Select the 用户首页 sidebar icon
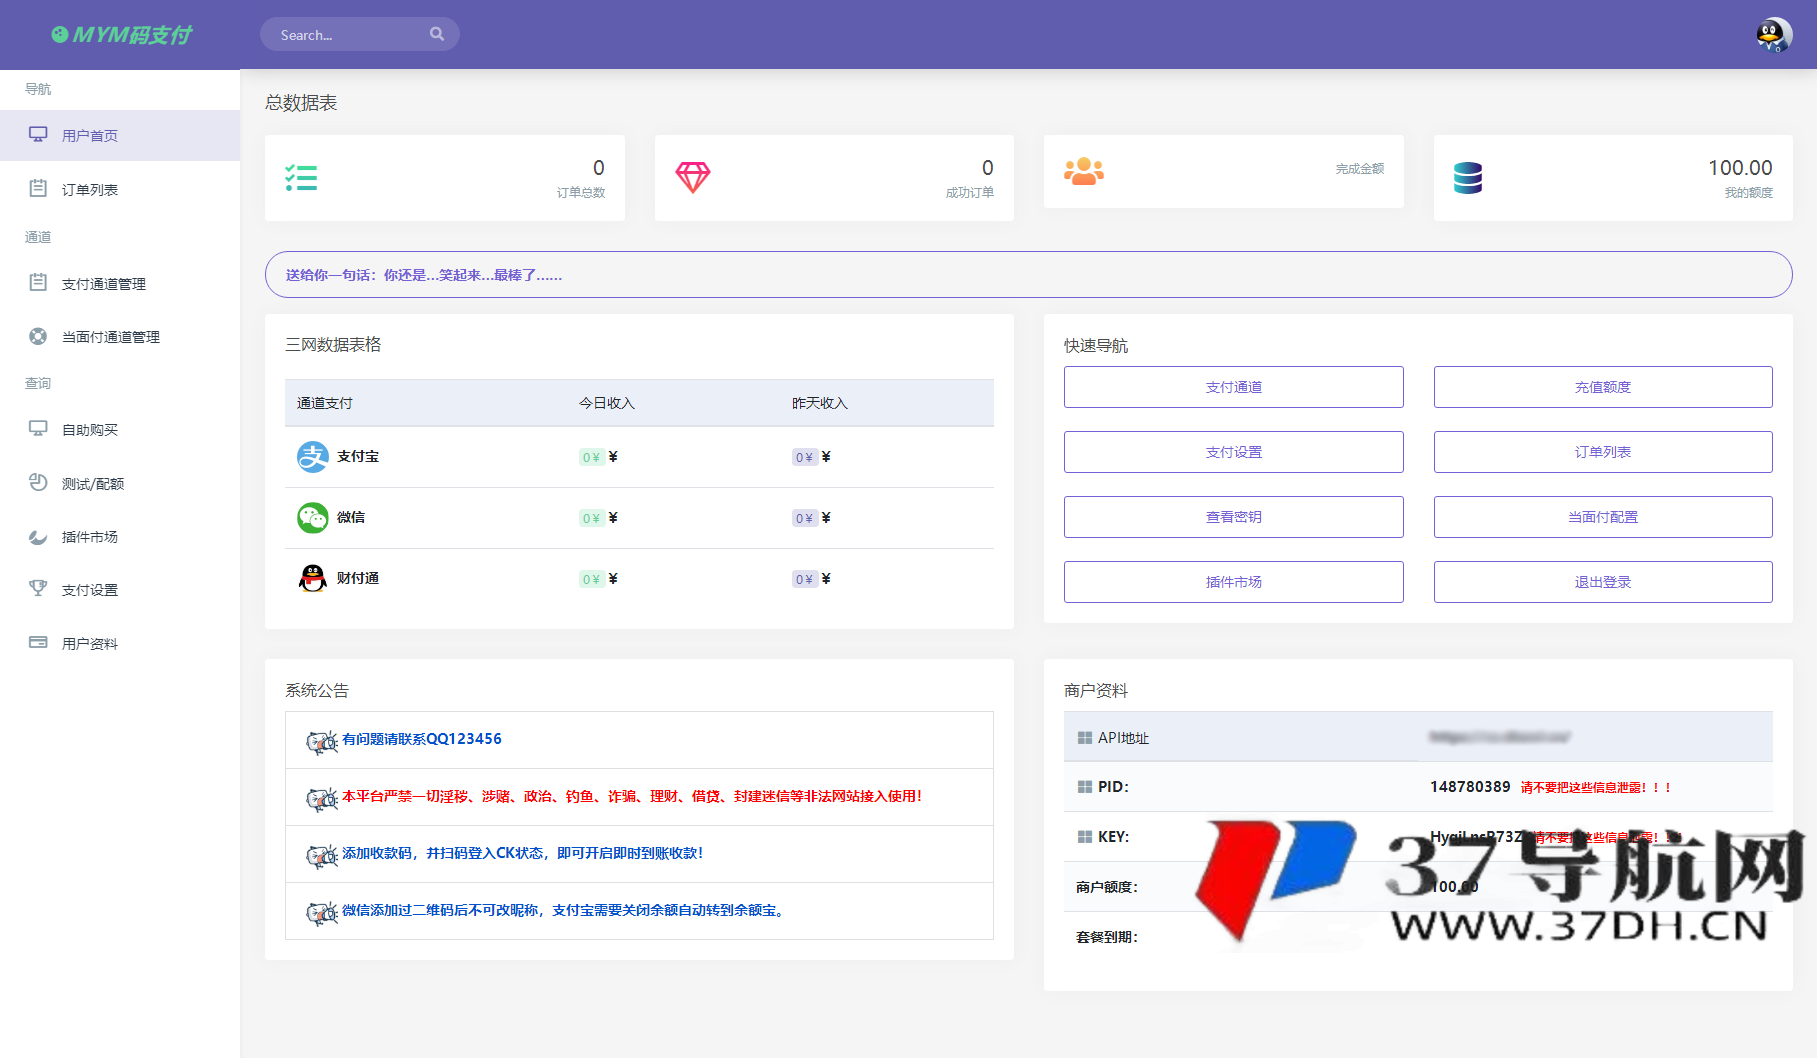1817x1058 pixels. [38, 134]
